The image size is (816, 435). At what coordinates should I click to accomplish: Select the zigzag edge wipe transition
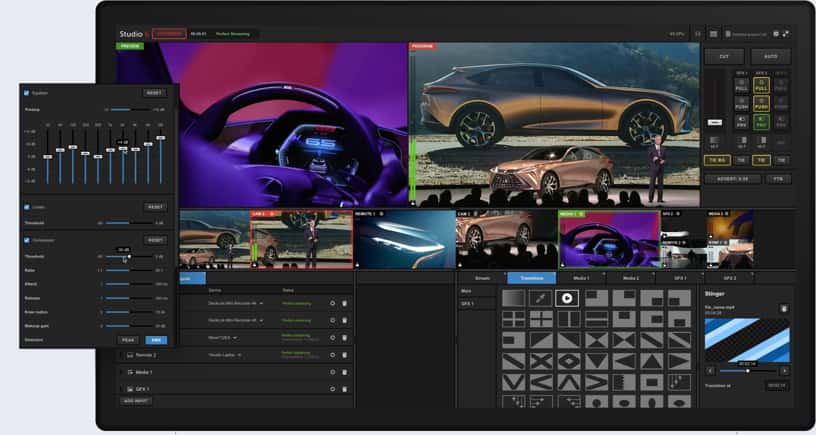[623, 382]
